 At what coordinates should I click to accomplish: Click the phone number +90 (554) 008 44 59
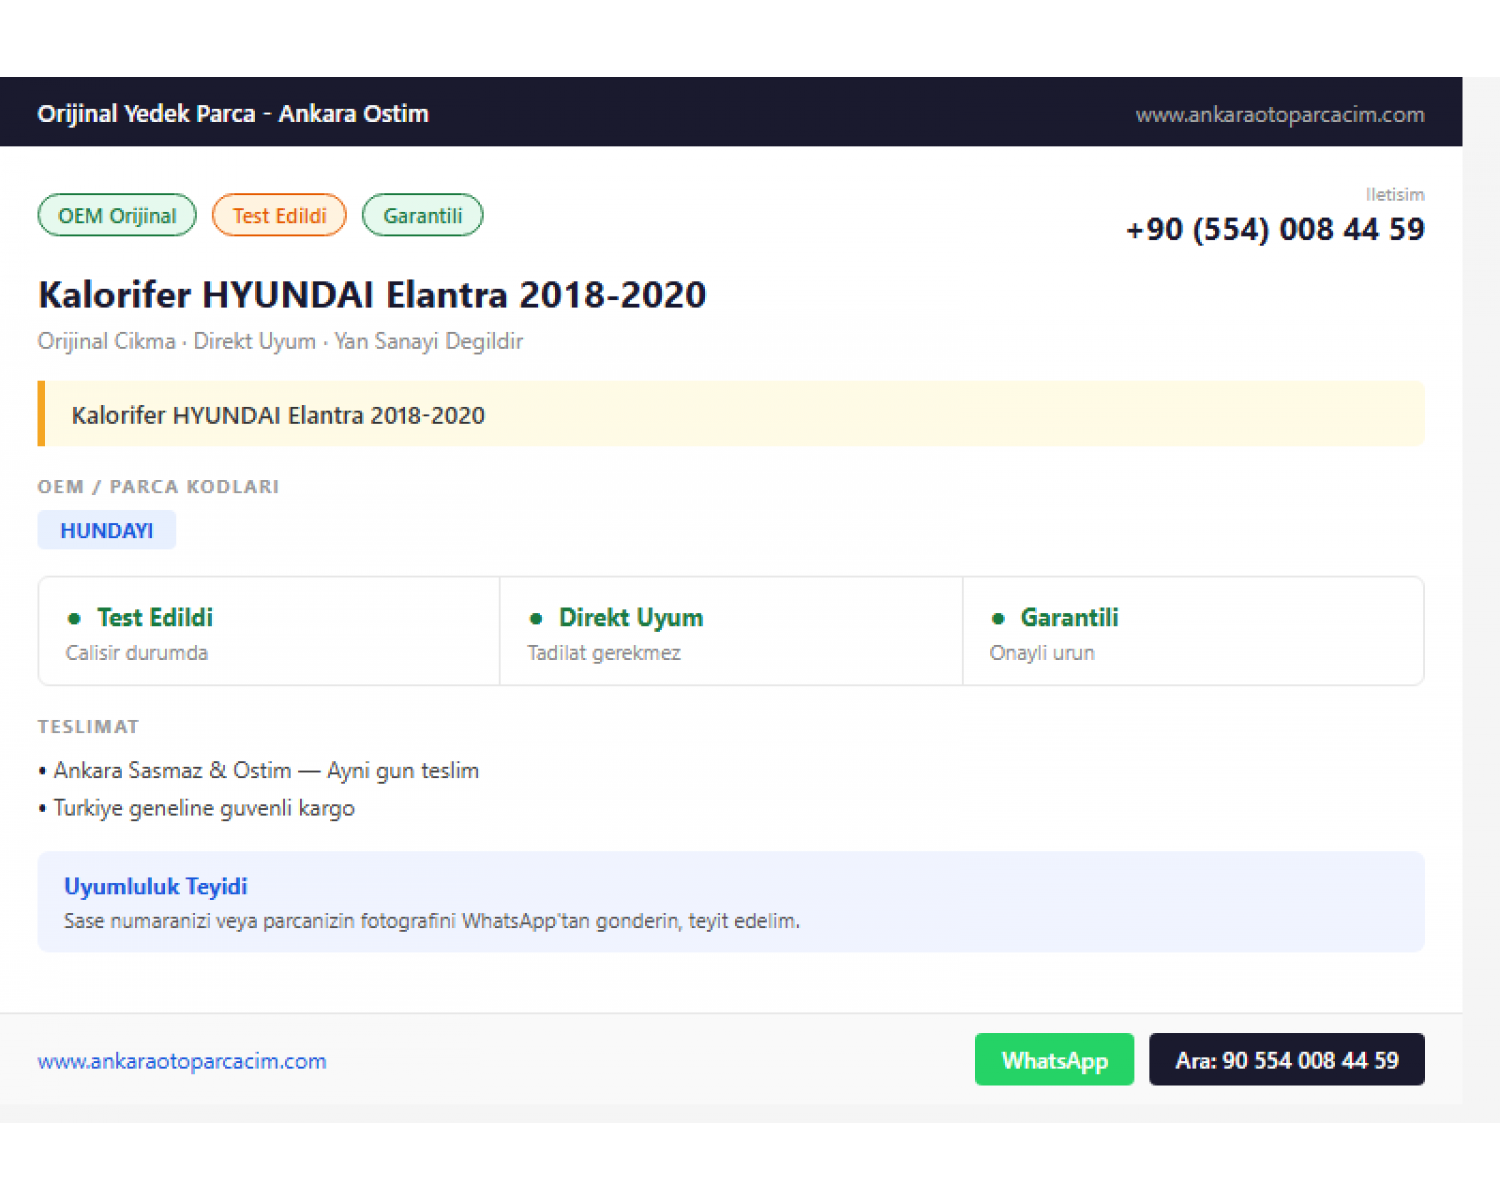click(x=1275, y=229)
